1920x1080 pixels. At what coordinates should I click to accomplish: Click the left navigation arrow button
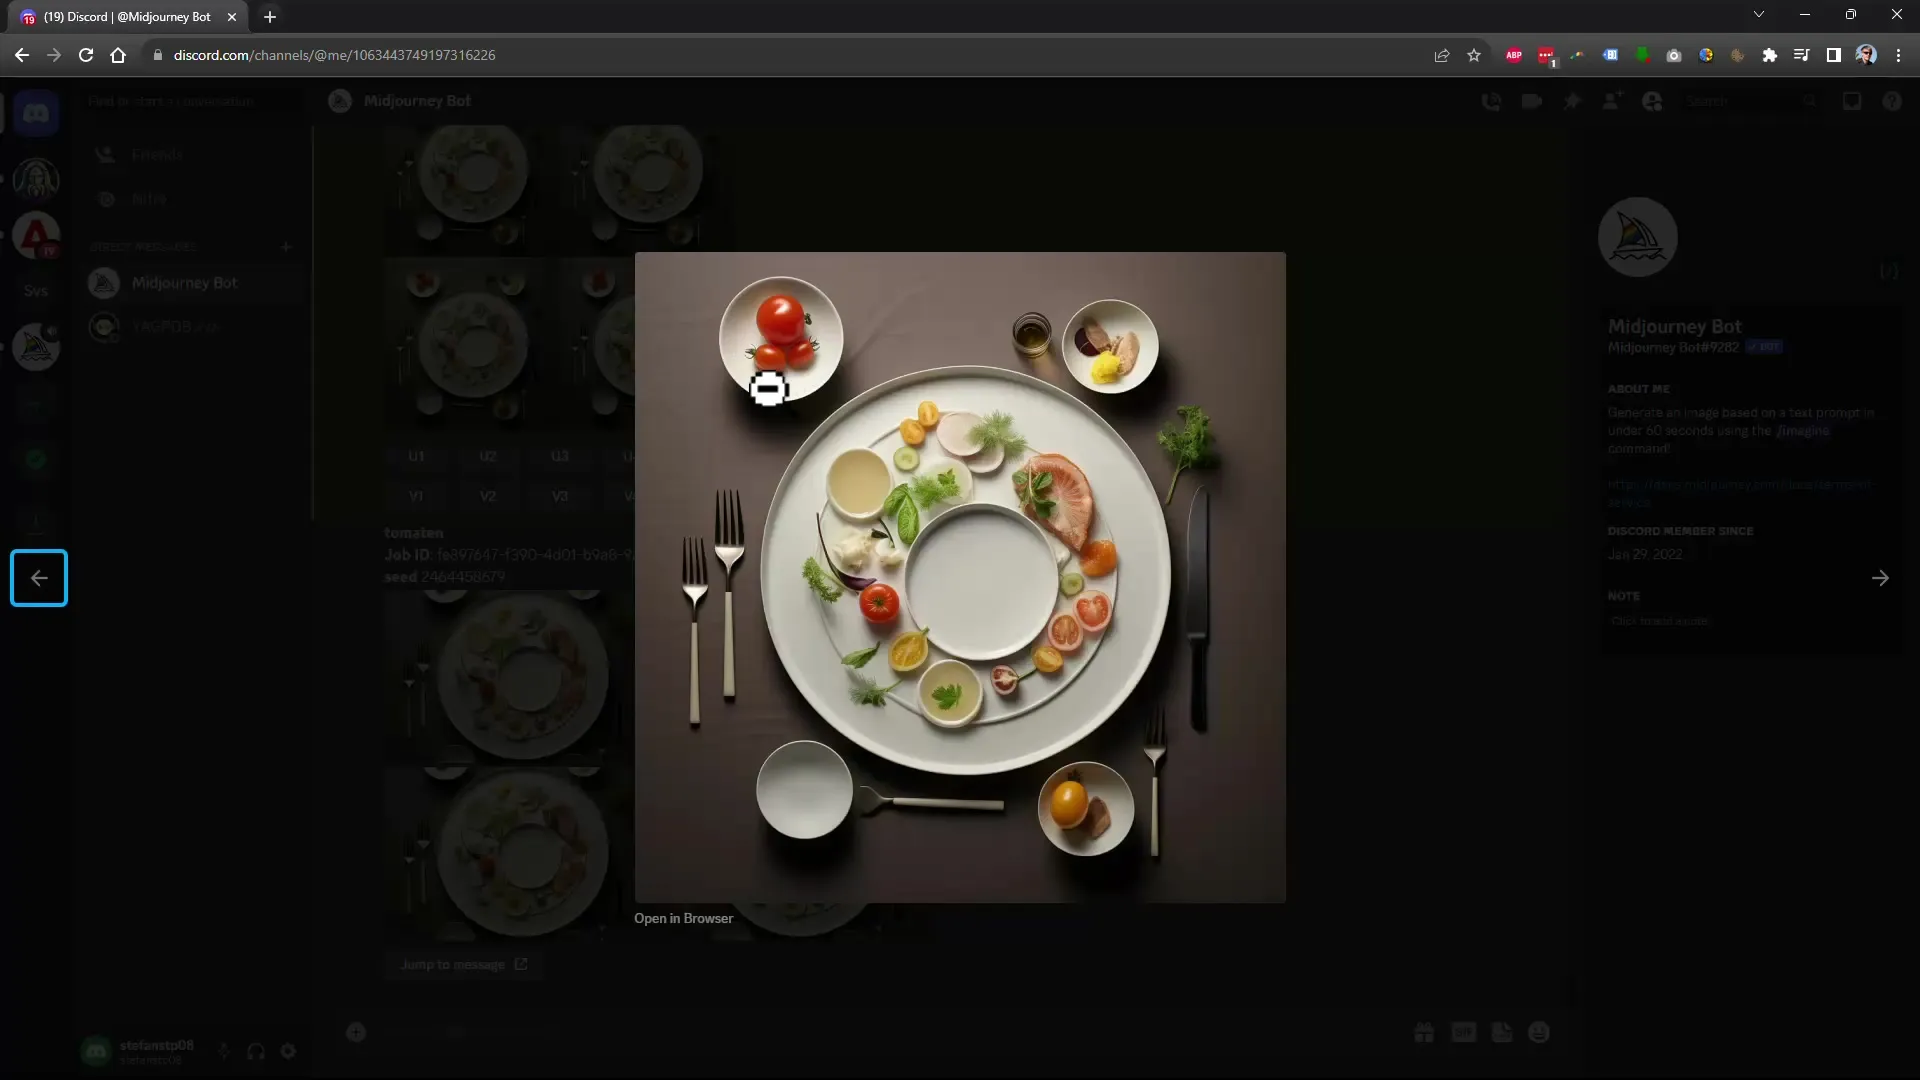pyautogui.click(x=40, y=579)
